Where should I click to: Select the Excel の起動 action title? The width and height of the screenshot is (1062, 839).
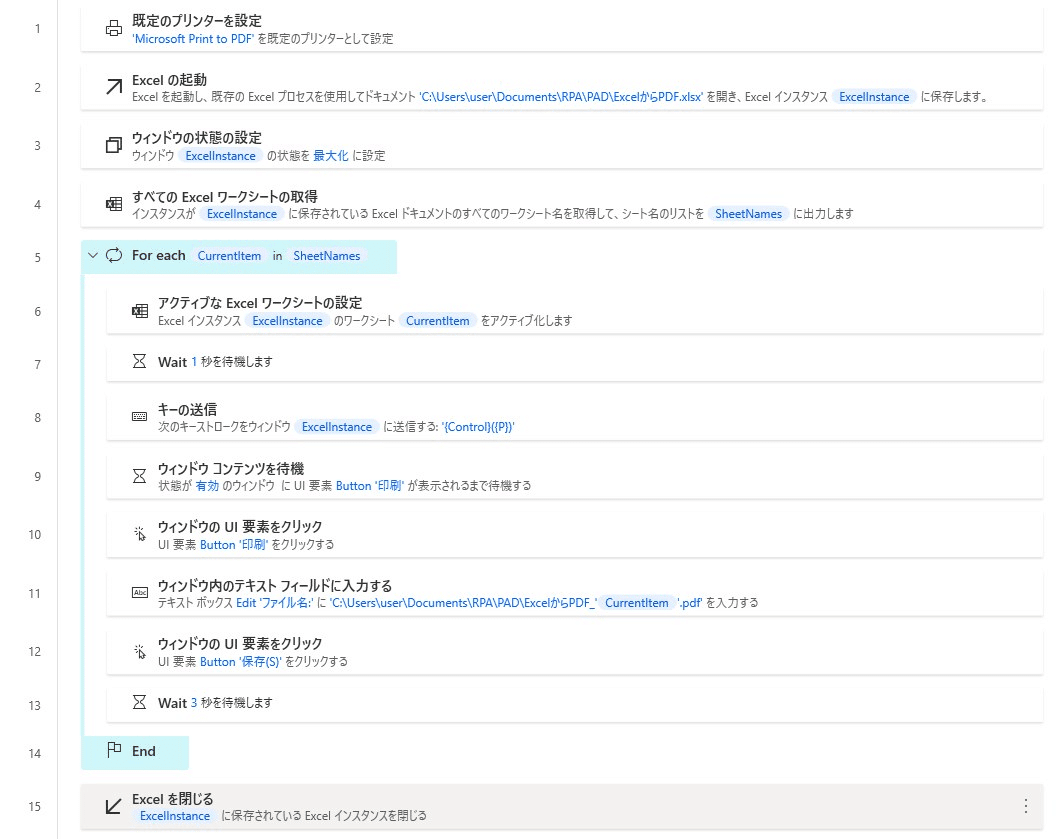pyautogui.click(x=169, y=80)
